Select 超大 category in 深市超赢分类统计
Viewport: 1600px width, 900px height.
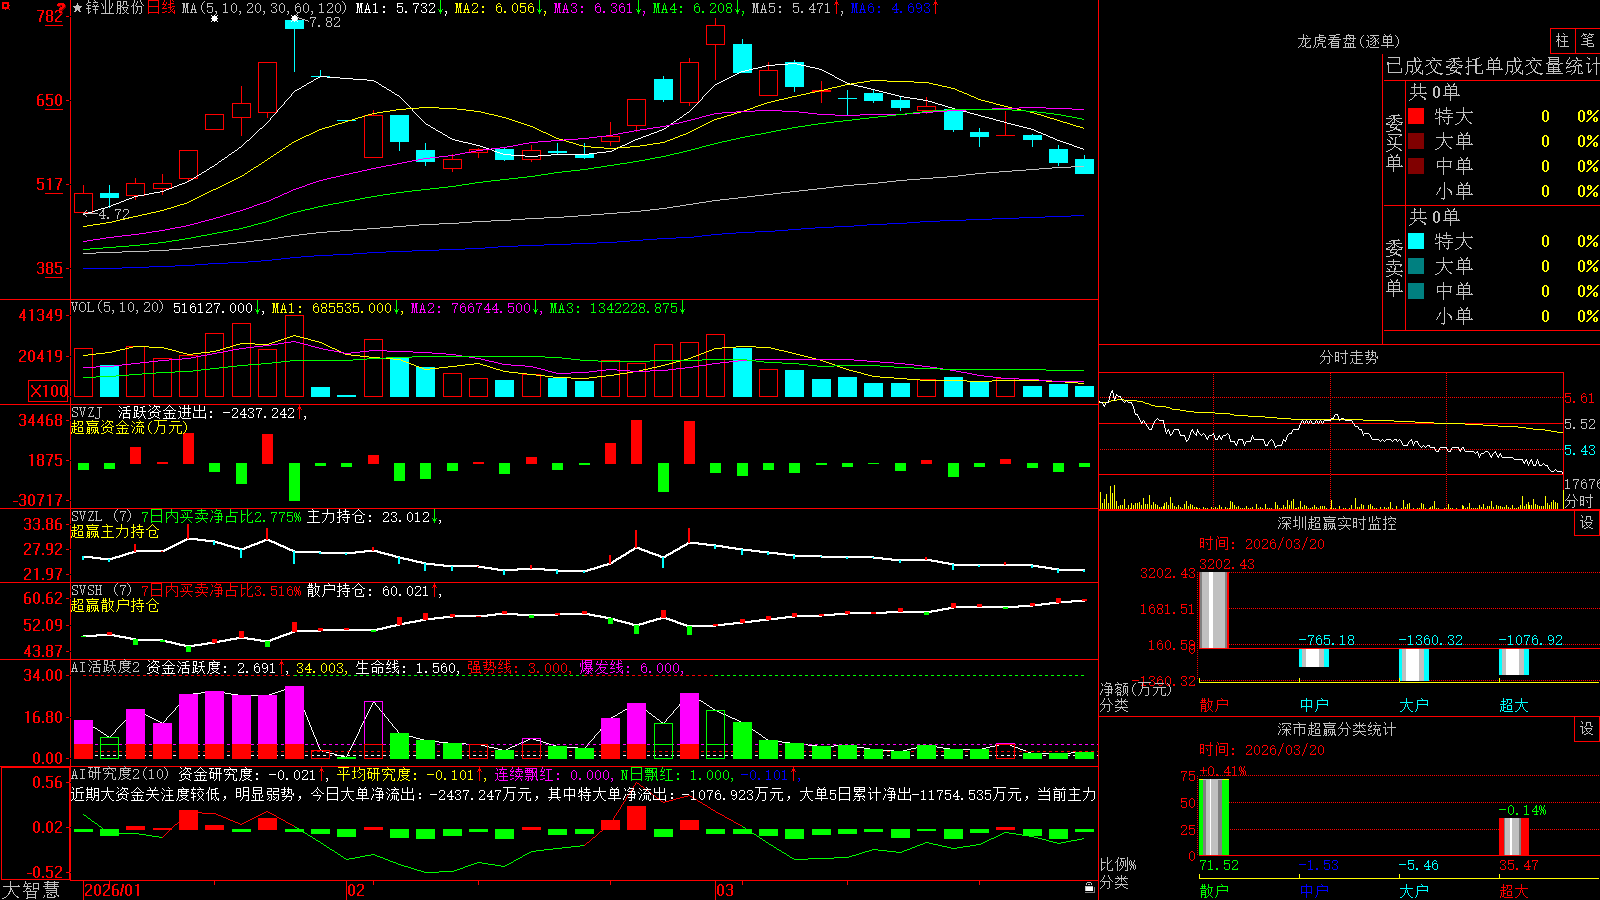1513,891
